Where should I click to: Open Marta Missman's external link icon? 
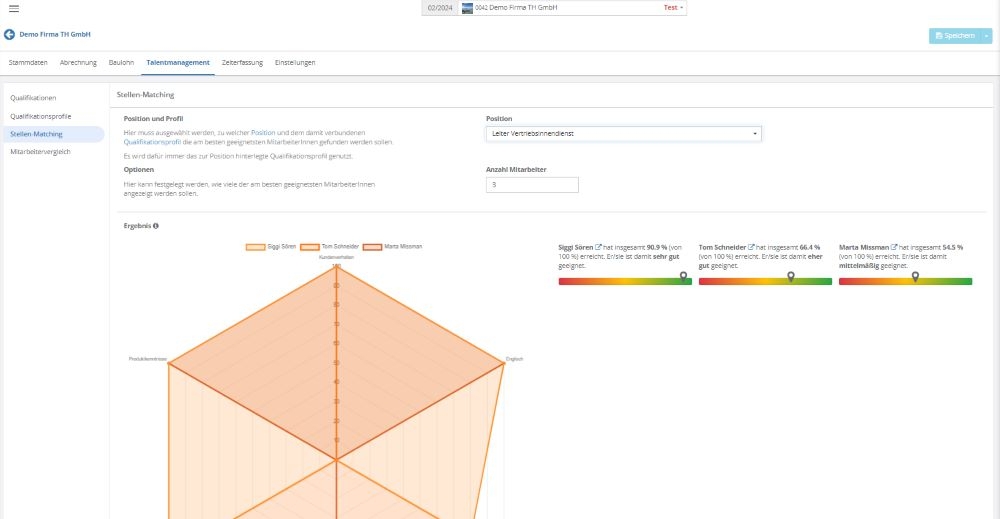pos(894,247)
